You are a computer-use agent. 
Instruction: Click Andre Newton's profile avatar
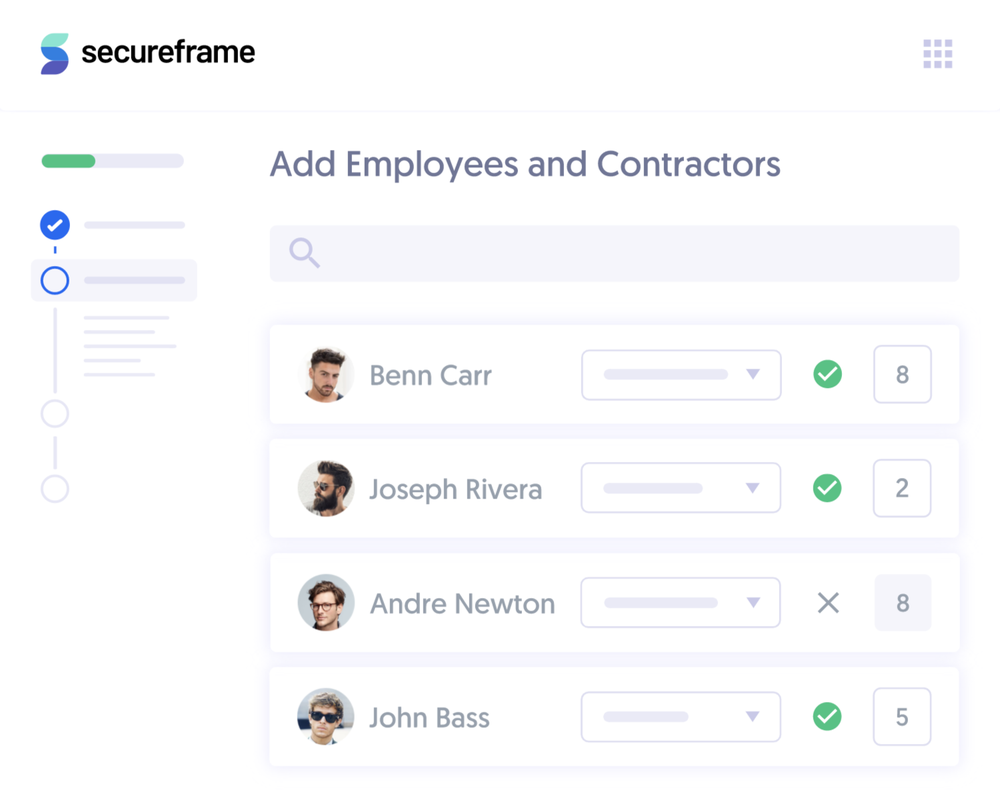point(326,603)
